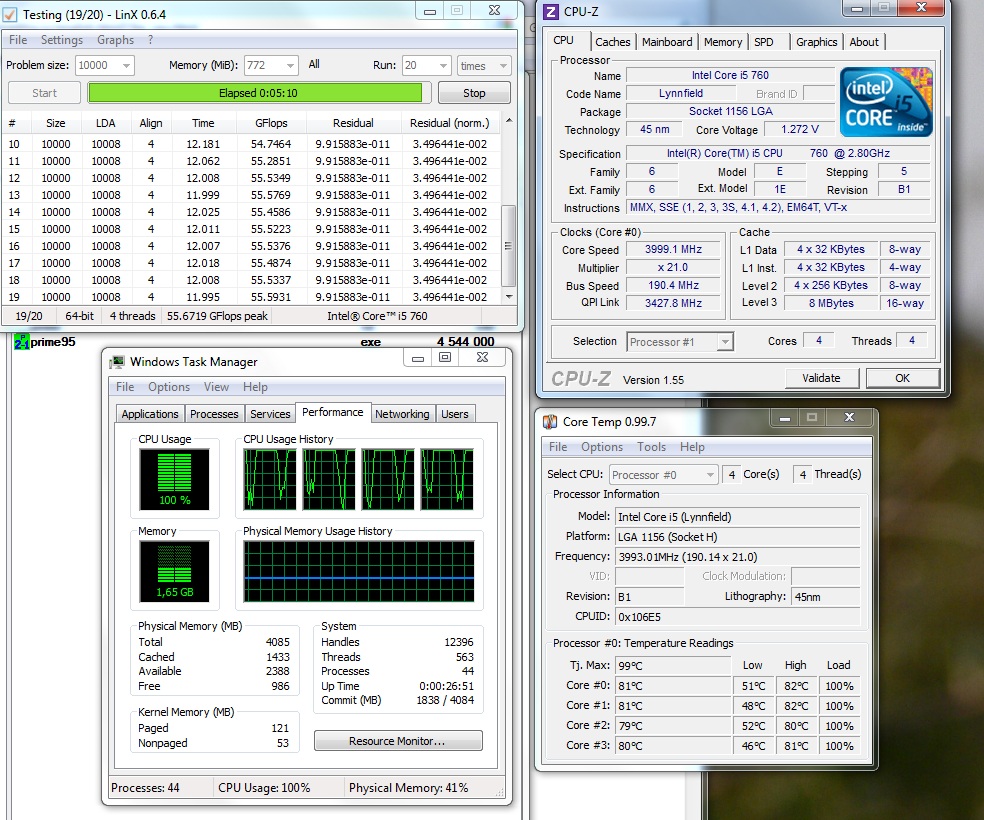984x820 pixels.
Task: Click OK in CPU-Z
Action: [x=902, y=378]
